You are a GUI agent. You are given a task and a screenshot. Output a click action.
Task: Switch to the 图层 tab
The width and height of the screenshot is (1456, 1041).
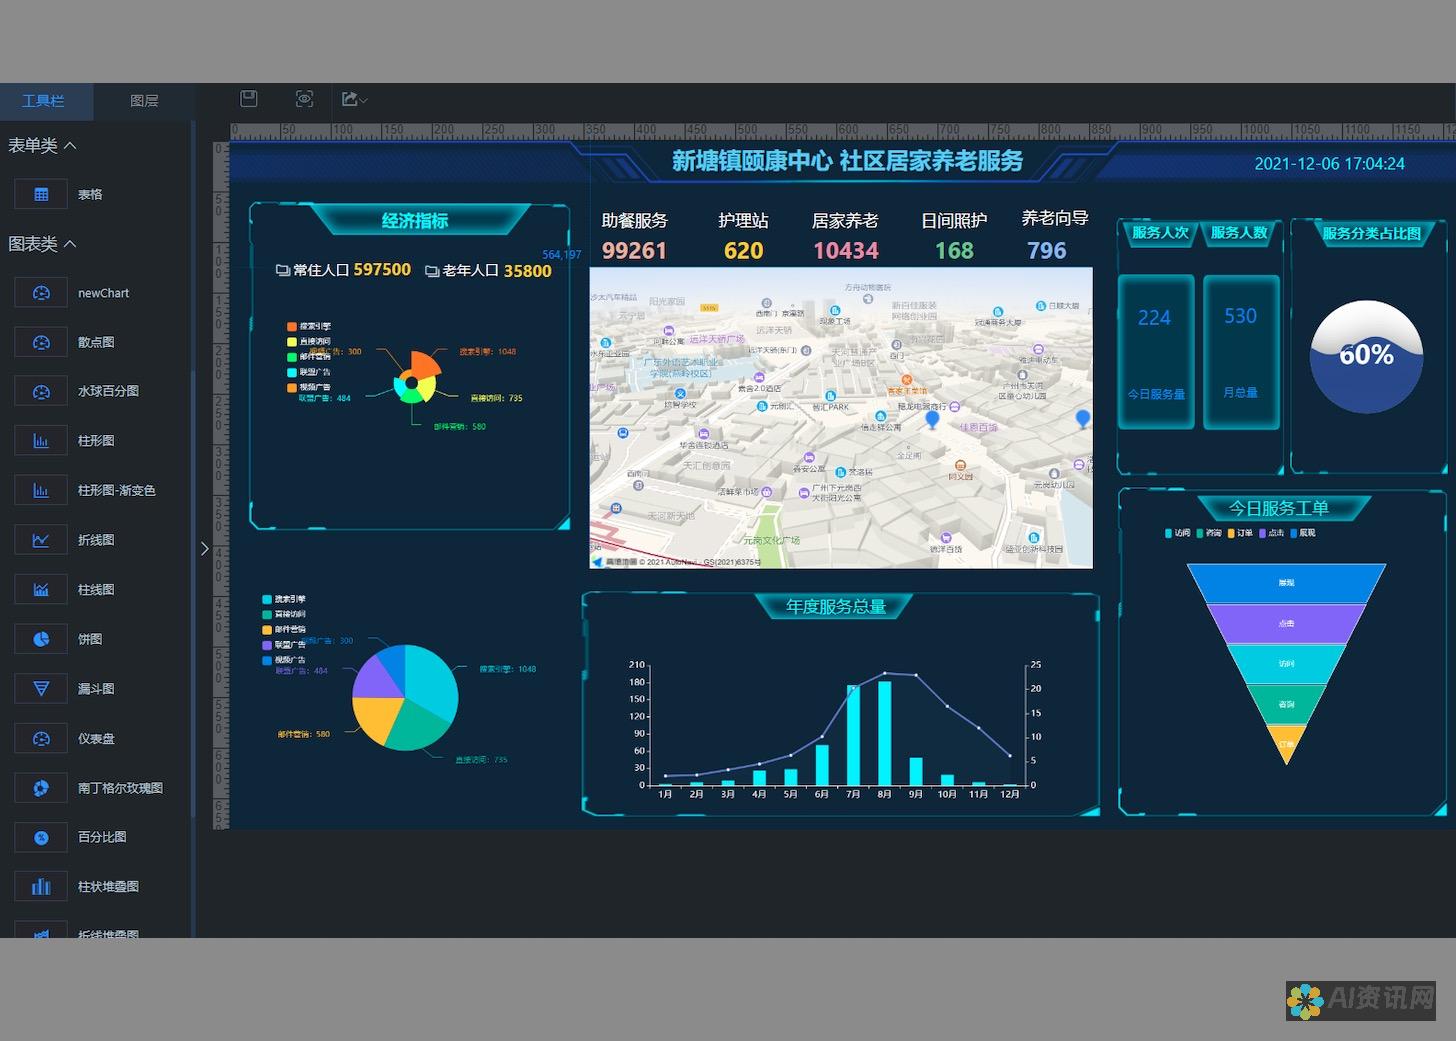144,101
